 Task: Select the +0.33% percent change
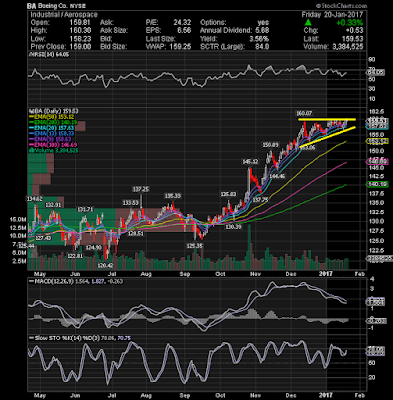click(x=349, y=23)
